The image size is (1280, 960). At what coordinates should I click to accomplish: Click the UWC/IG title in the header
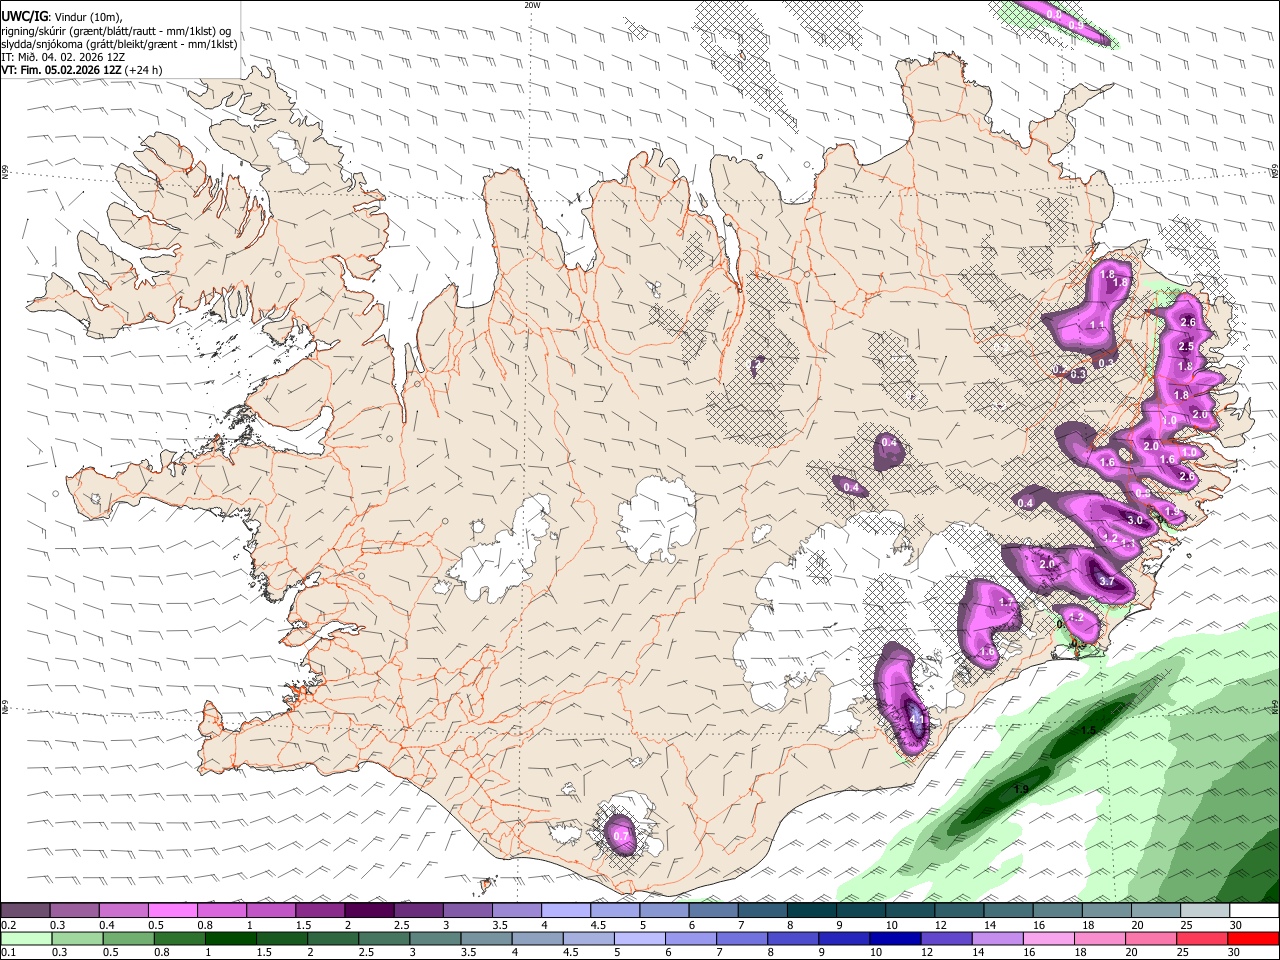point(24,17)
